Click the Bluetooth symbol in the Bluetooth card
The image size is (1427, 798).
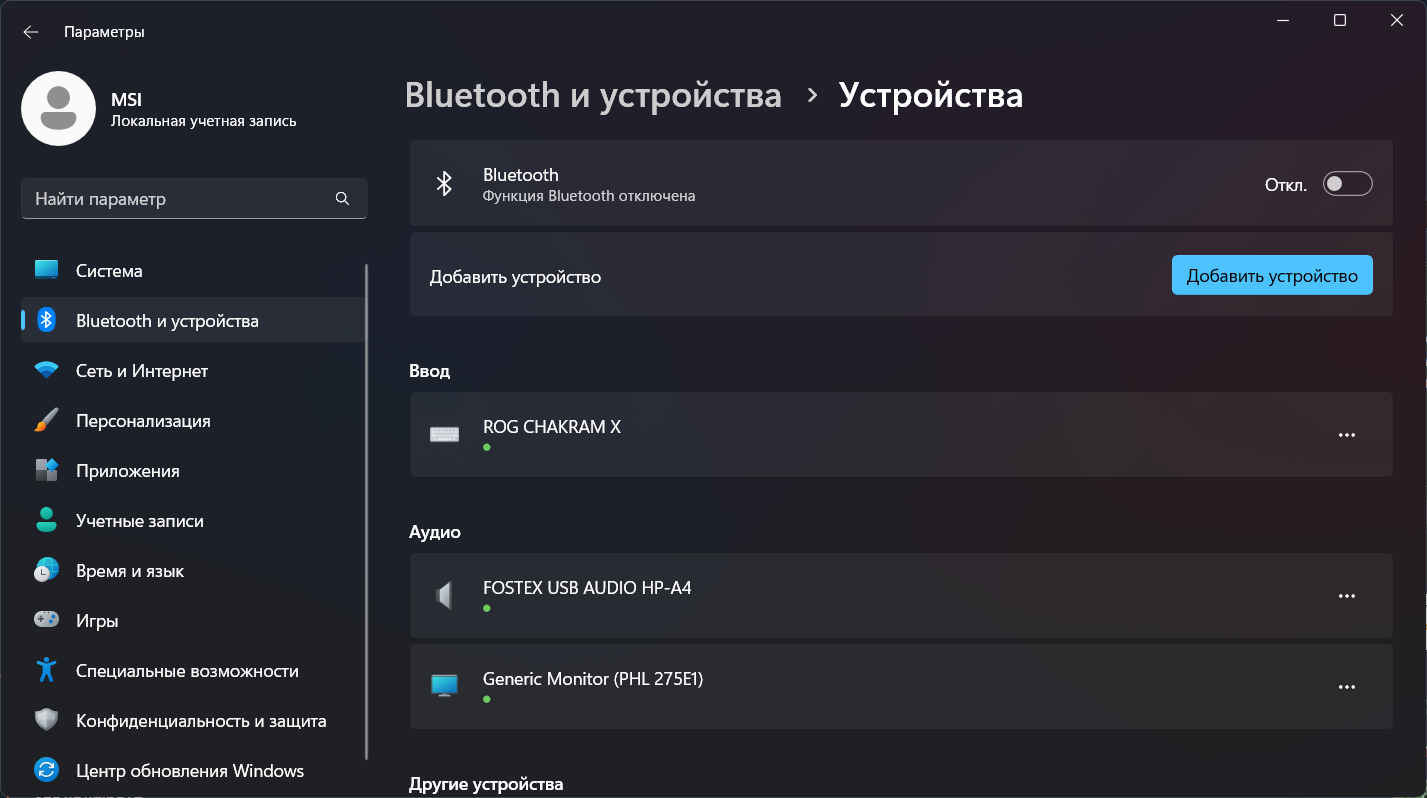[444, 183]
